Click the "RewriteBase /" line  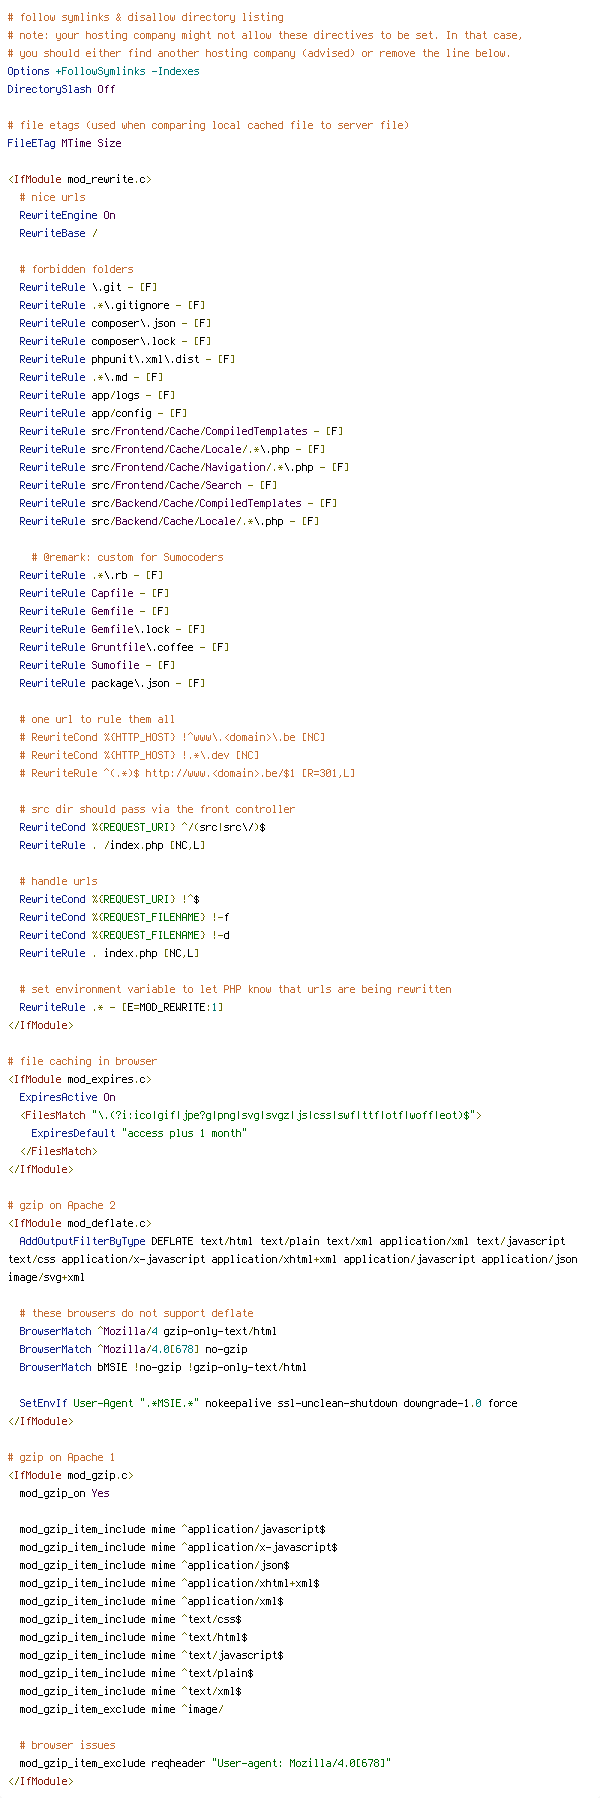(x=58, y=233)
